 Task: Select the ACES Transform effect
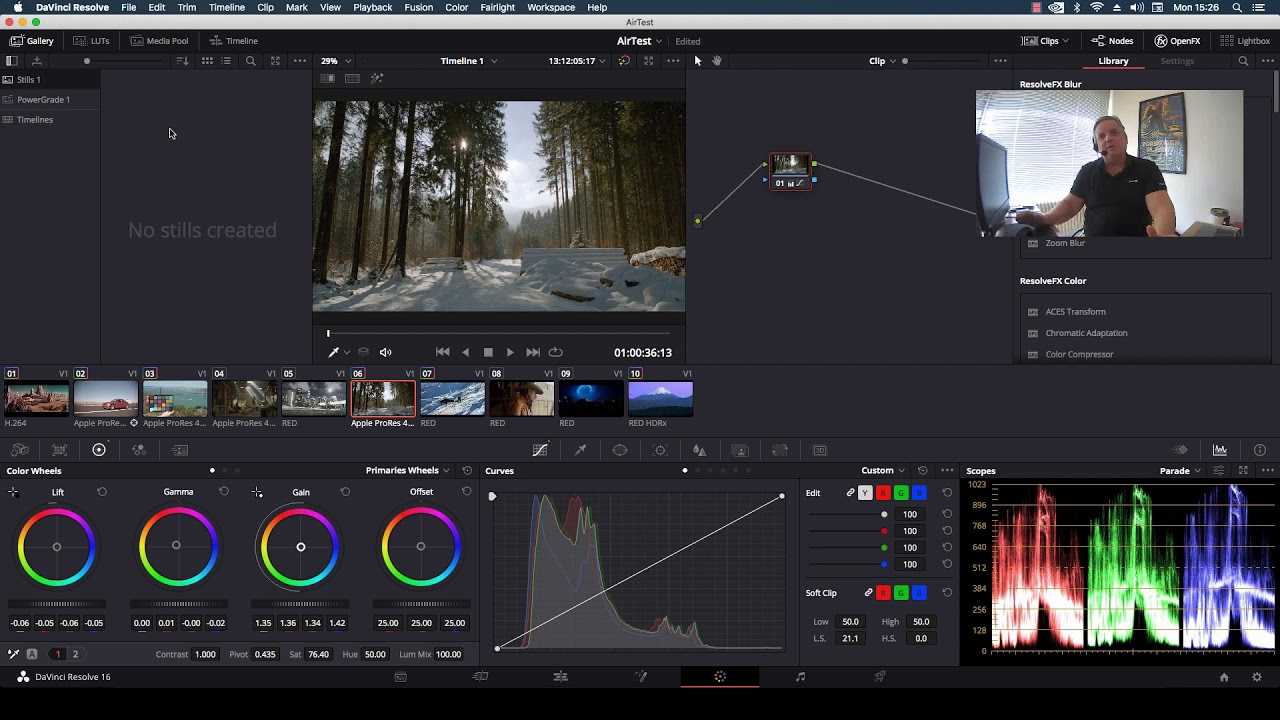pos(1075,312)
